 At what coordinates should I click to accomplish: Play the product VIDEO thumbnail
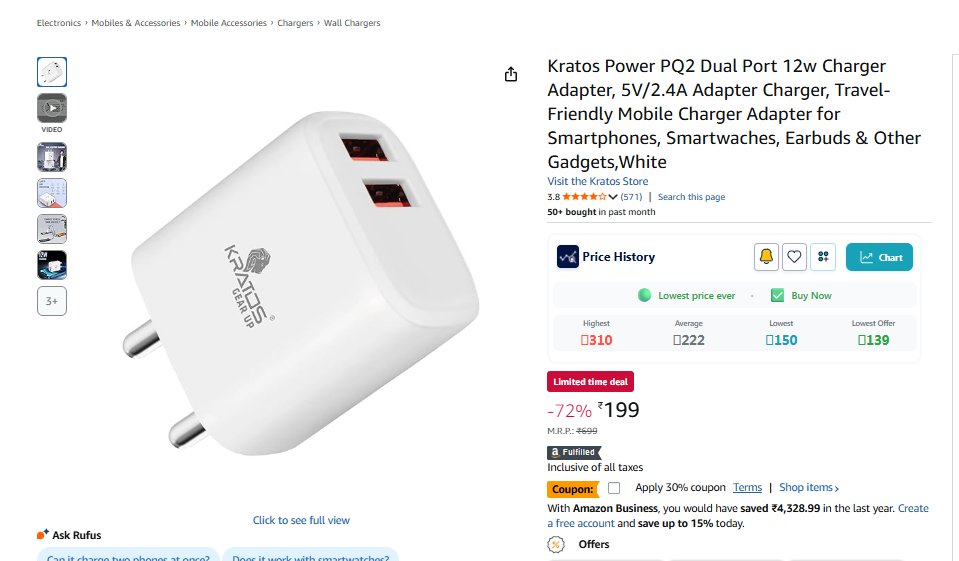(x=52, y=108)
